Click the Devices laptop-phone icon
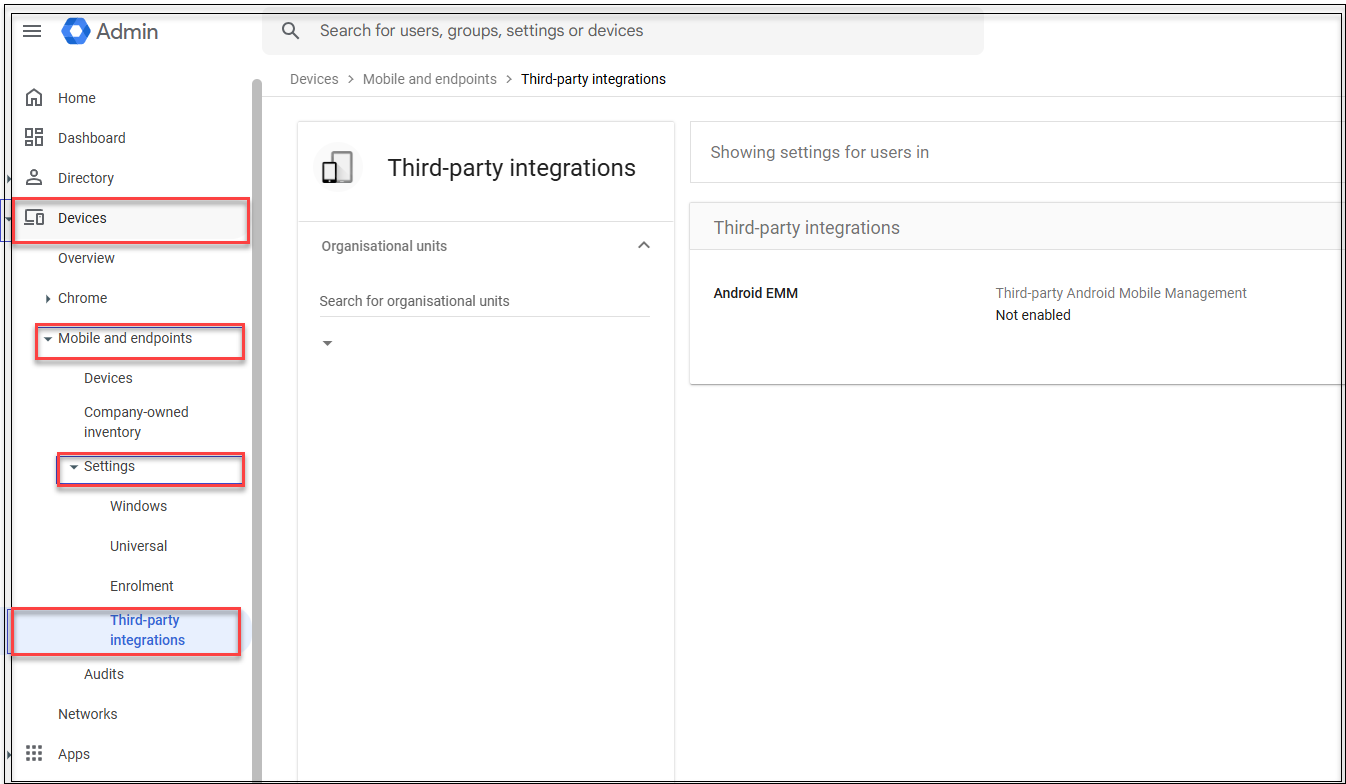 pyautogui.click(x=34, y=218)
